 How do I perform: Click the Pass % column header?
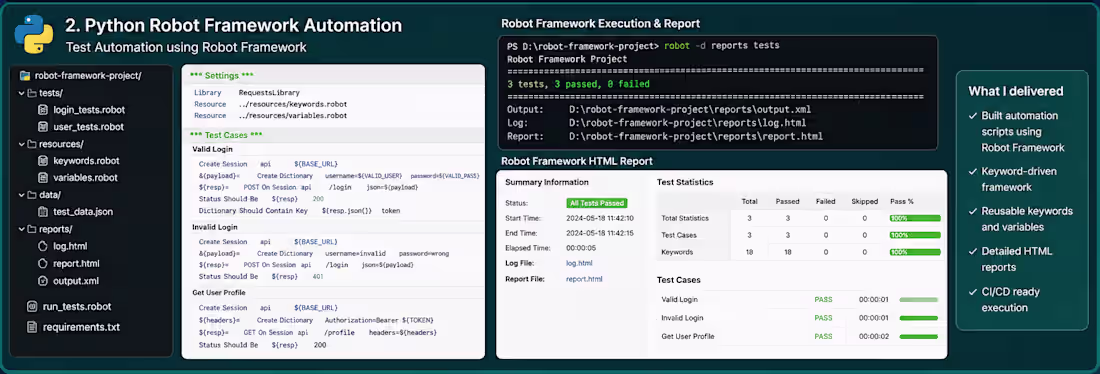point(901,201)
